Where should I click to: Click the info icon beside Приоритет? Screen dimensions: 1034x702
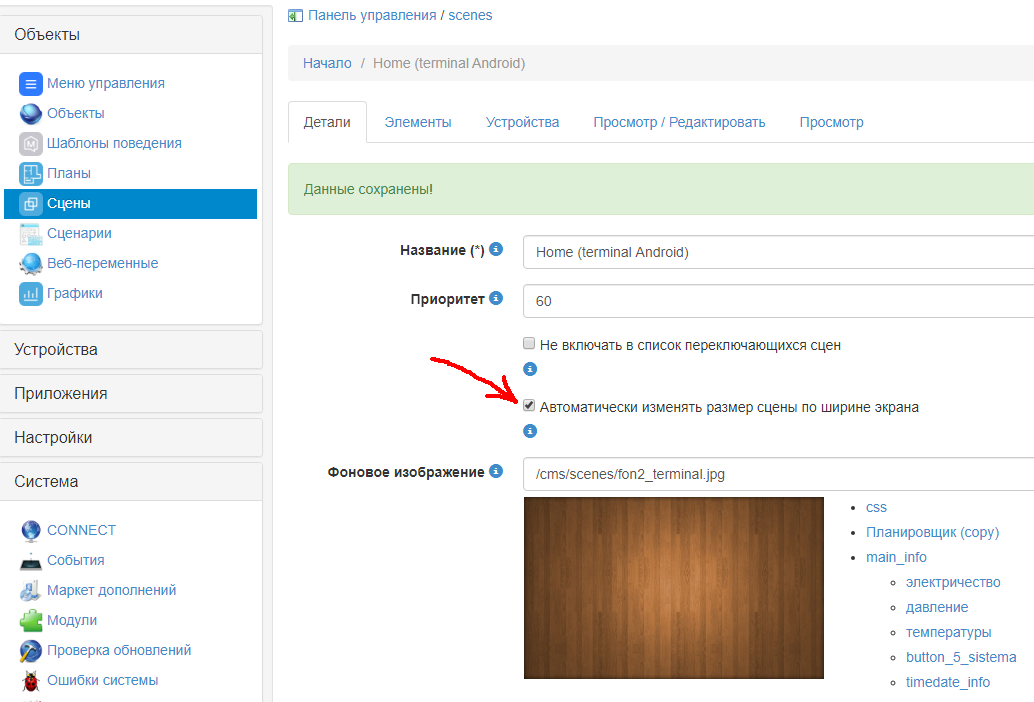click(497, 297)
